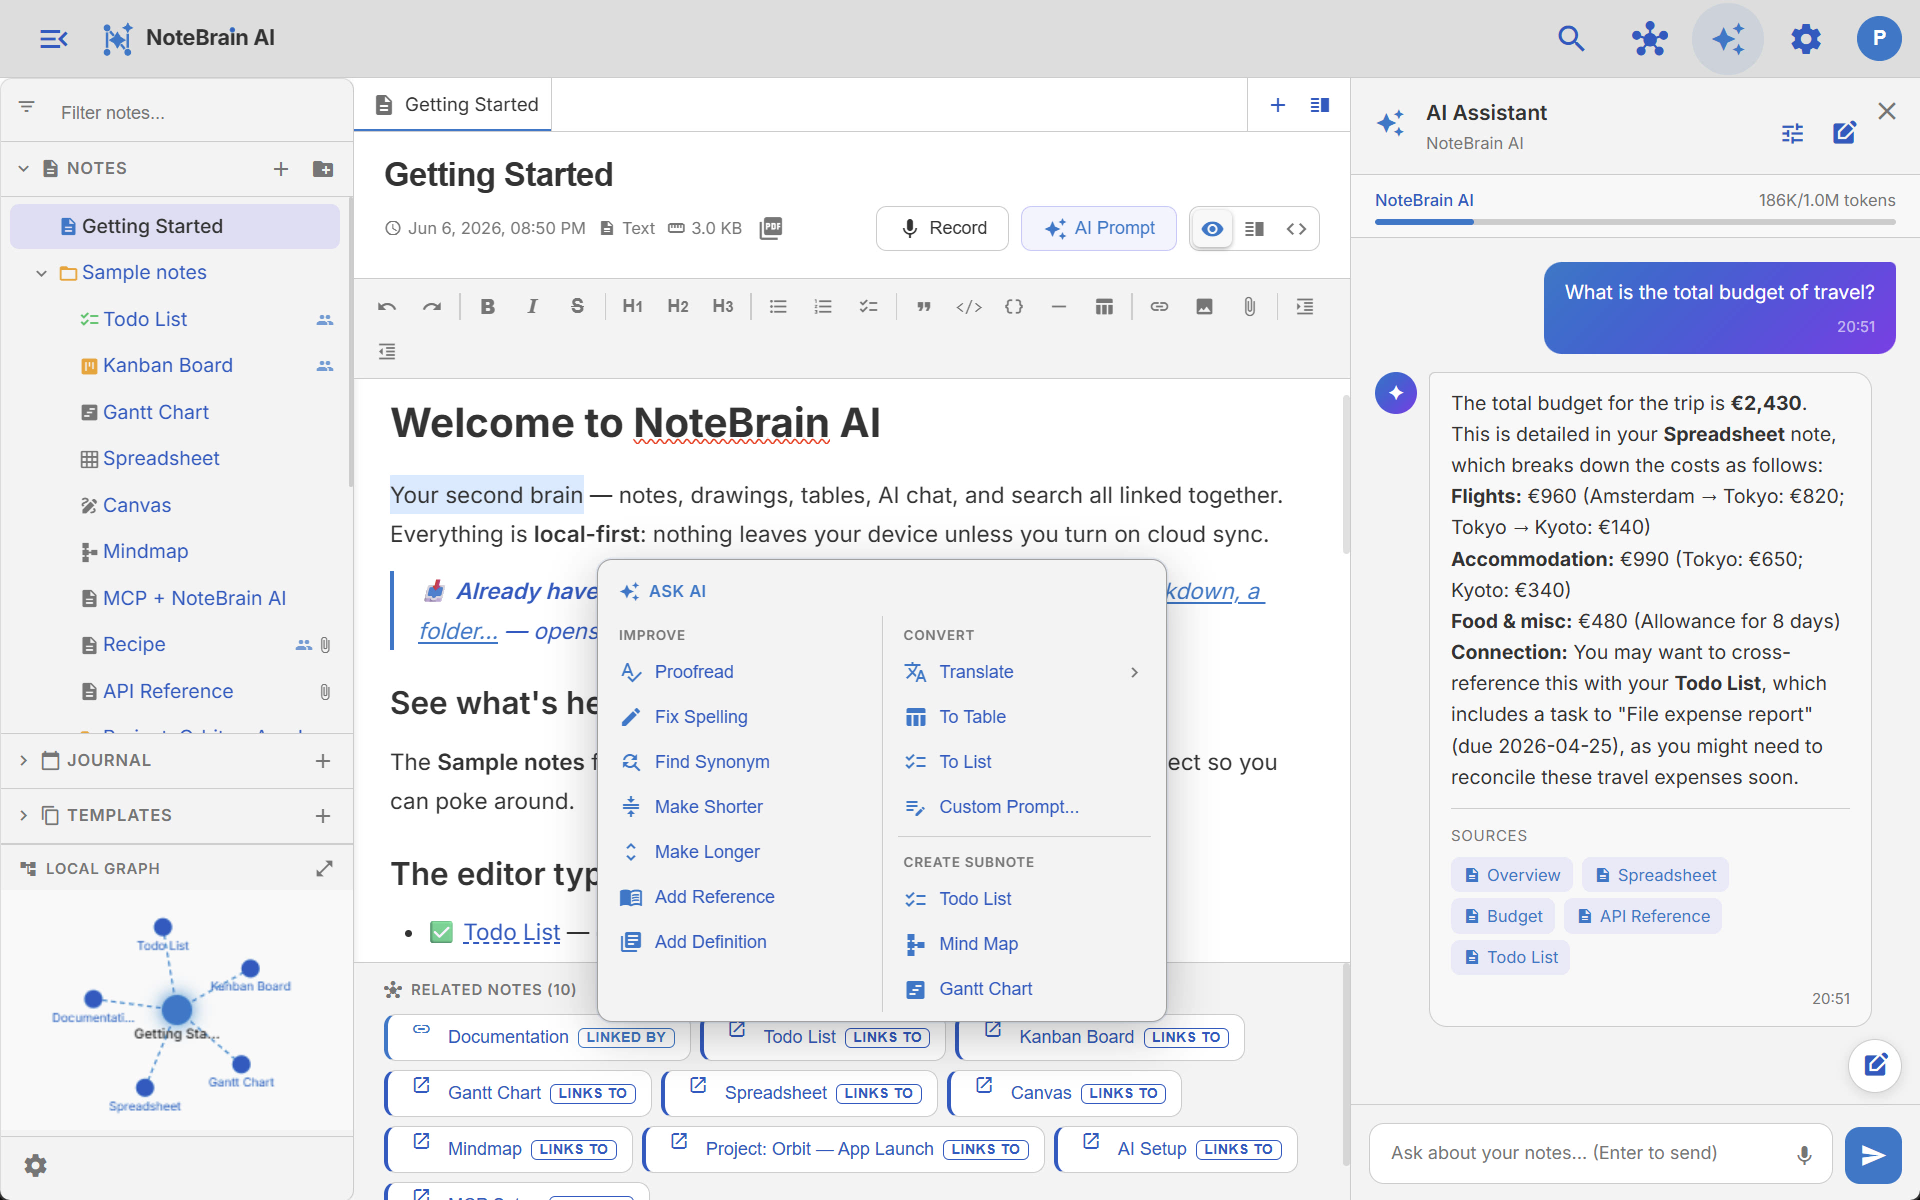Open the user profile avatar P
This screenshot has width=1920, height=1200.
1878,39
